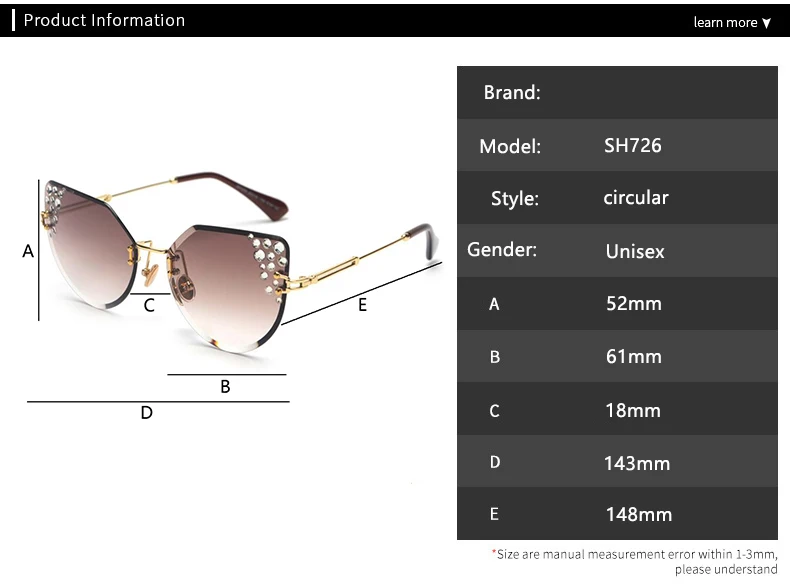Viewport: 790px width, 586px height.
Task: Click the sunglasses product image
Action: click(239, 262)
